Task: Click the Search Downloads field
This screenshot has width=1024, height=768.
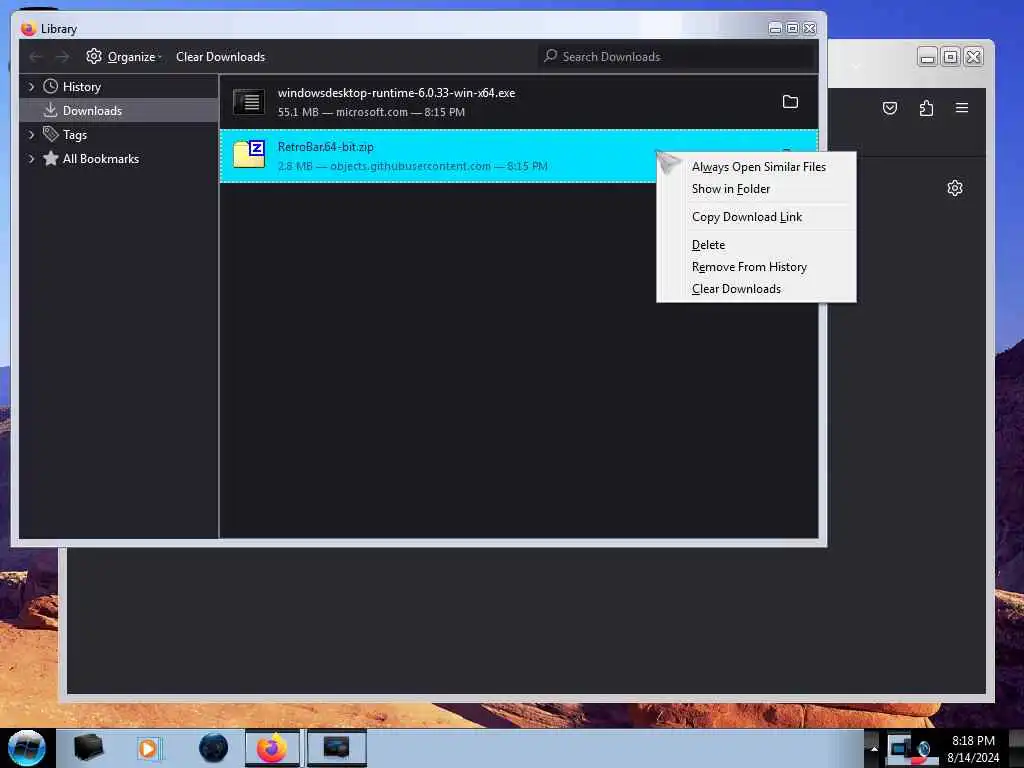Action: 677,57
